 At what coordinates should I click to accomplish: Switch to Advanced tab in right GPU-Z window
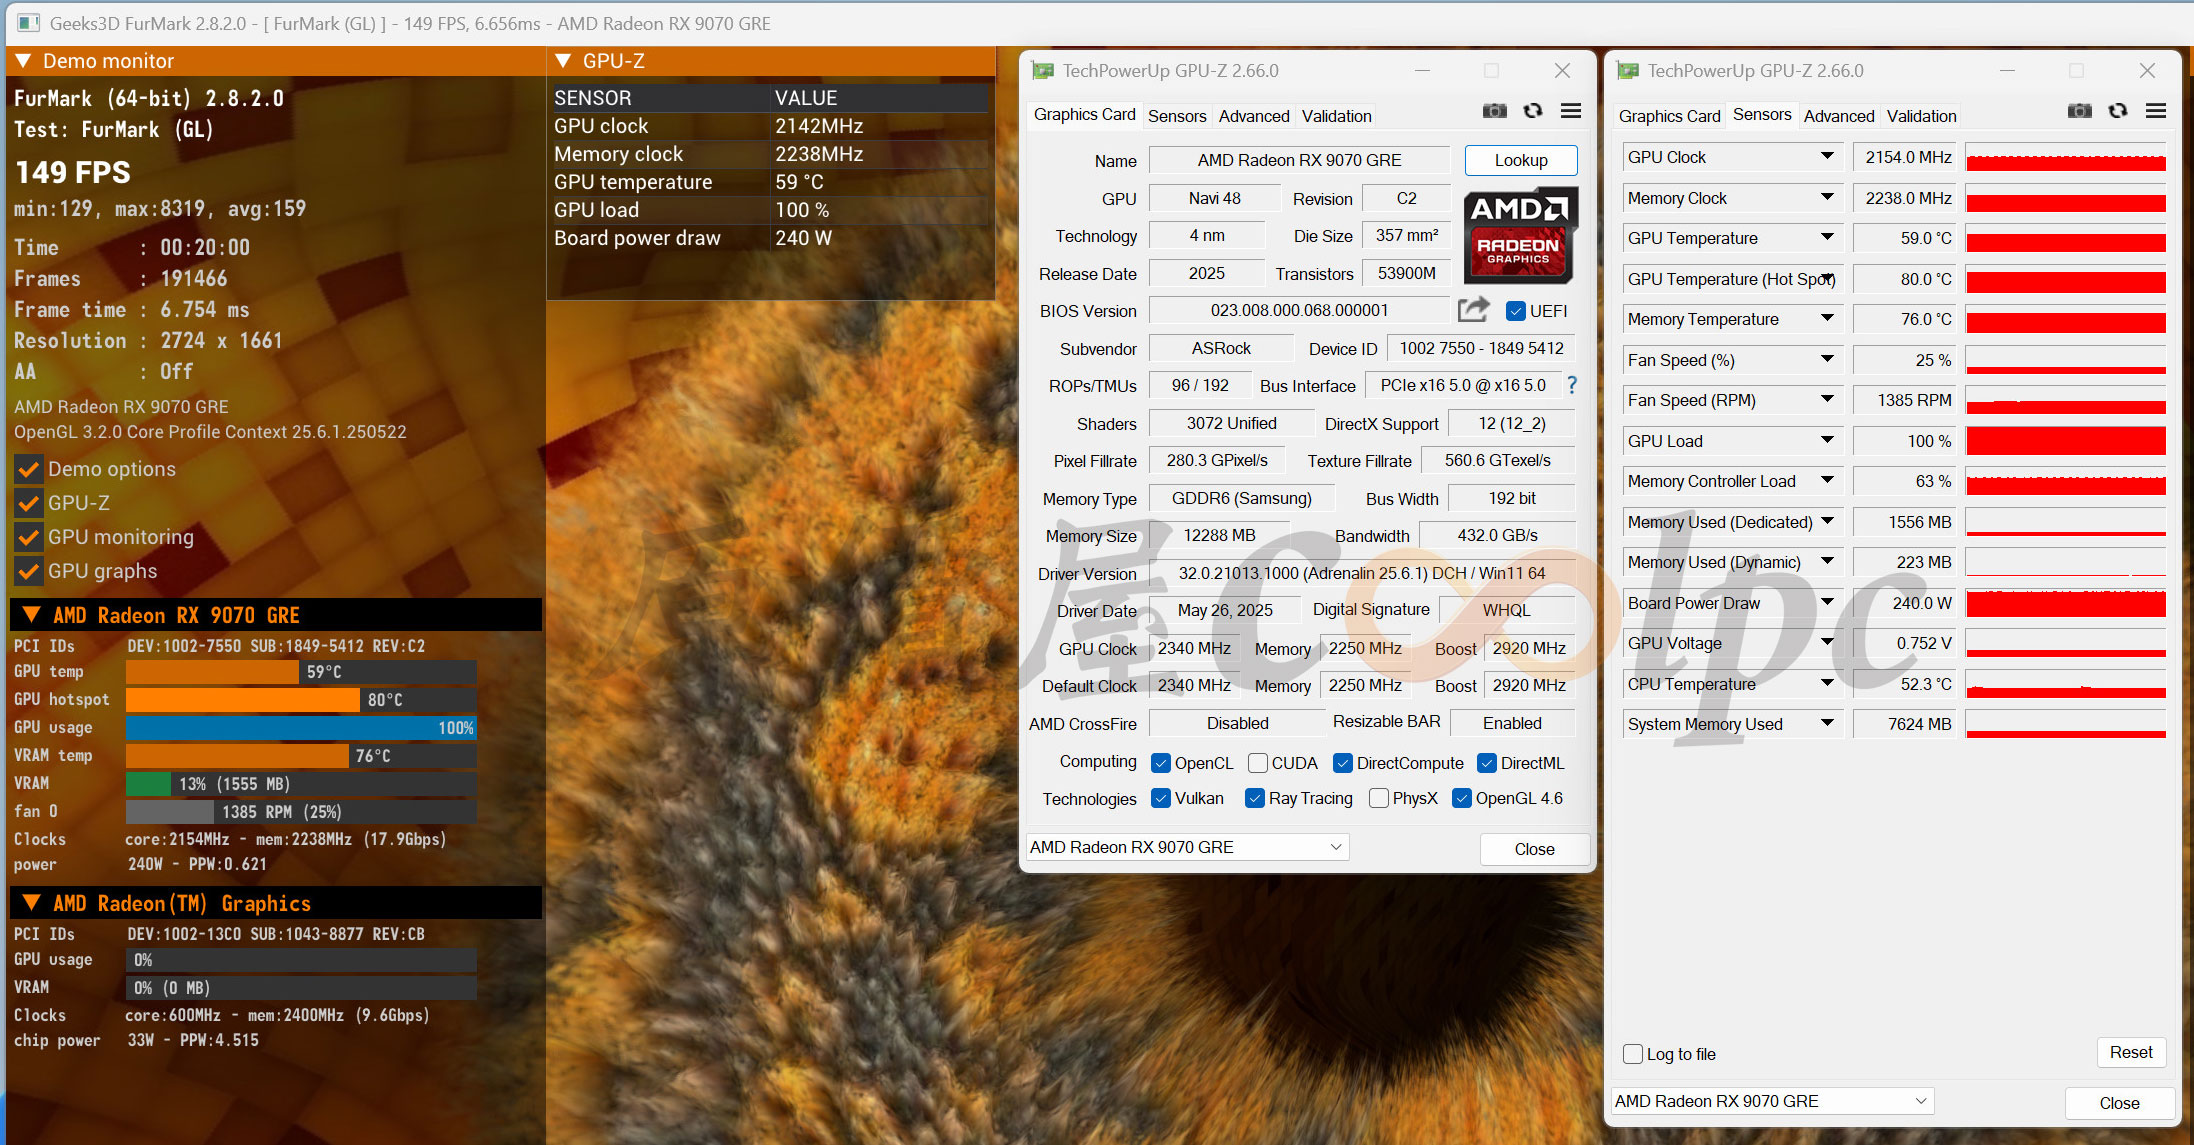(x=1839, y=116)
